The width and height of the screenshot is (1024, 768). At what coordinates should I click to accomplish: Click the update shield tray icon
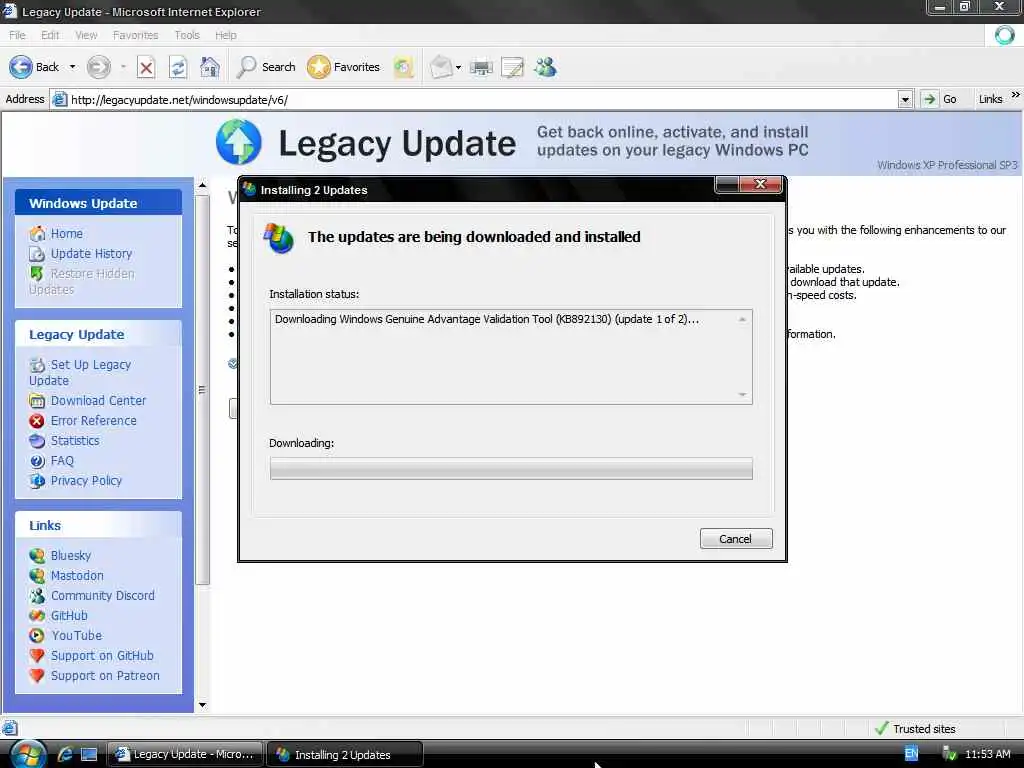coord(949,754)
